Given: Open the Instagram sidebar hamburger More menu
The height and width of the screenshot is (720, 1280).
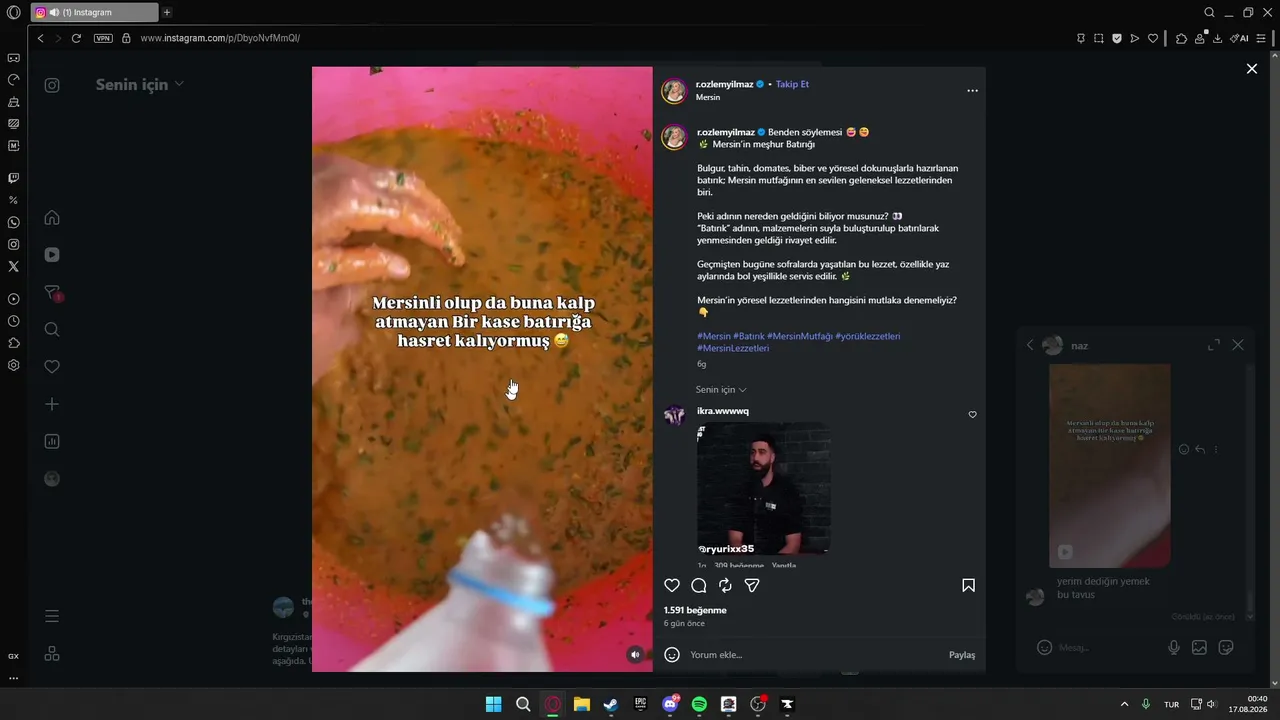Looking at the screenshot, I should [x=52, y=616].
